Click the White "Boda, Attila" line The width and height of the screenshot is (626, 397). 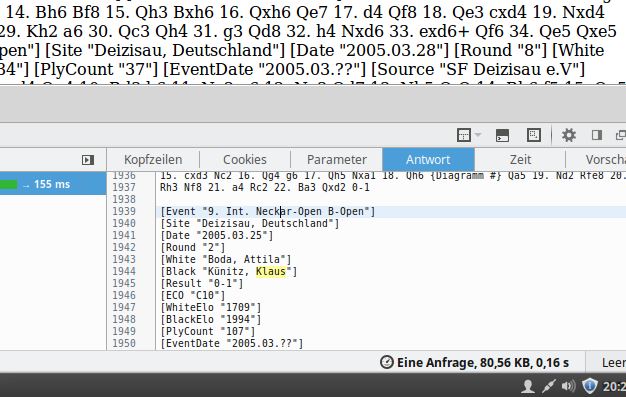(x=226, y=259)
